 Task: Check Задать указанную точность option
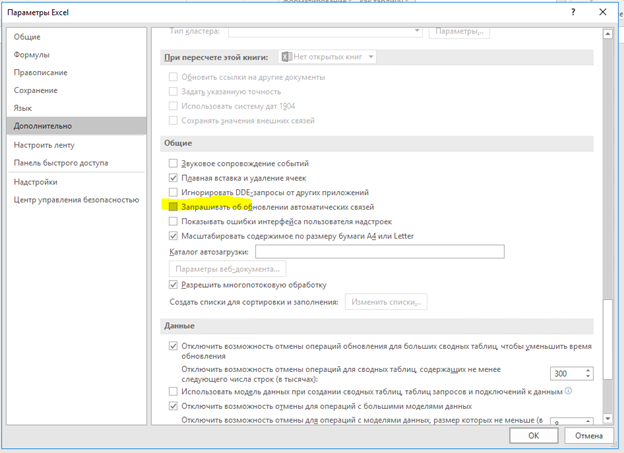tap(173, 92)
